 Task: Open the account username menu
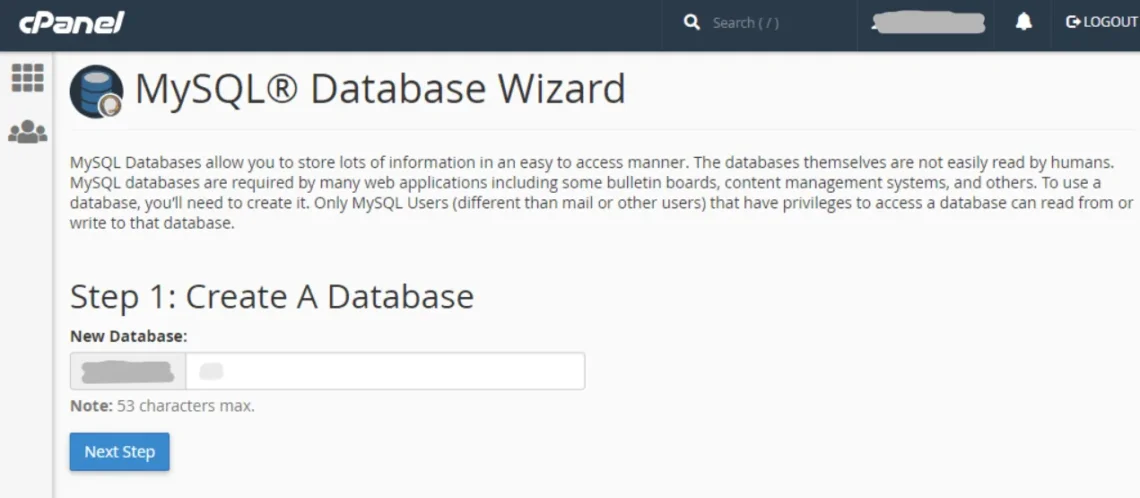[x=927, y=23]
